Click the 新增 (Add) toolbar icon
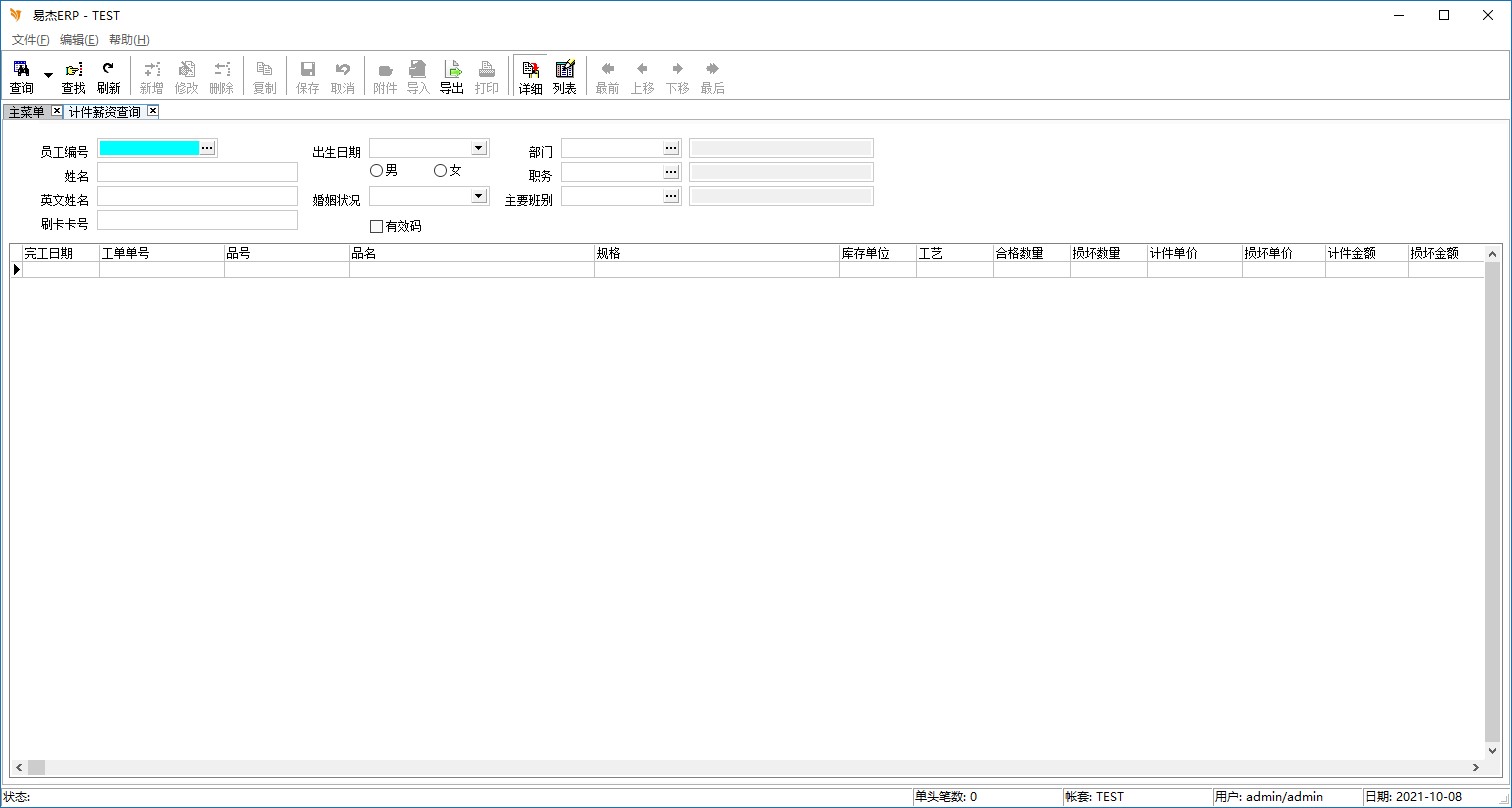This screenshot has height=808, width=1512. tap(151, 77)
